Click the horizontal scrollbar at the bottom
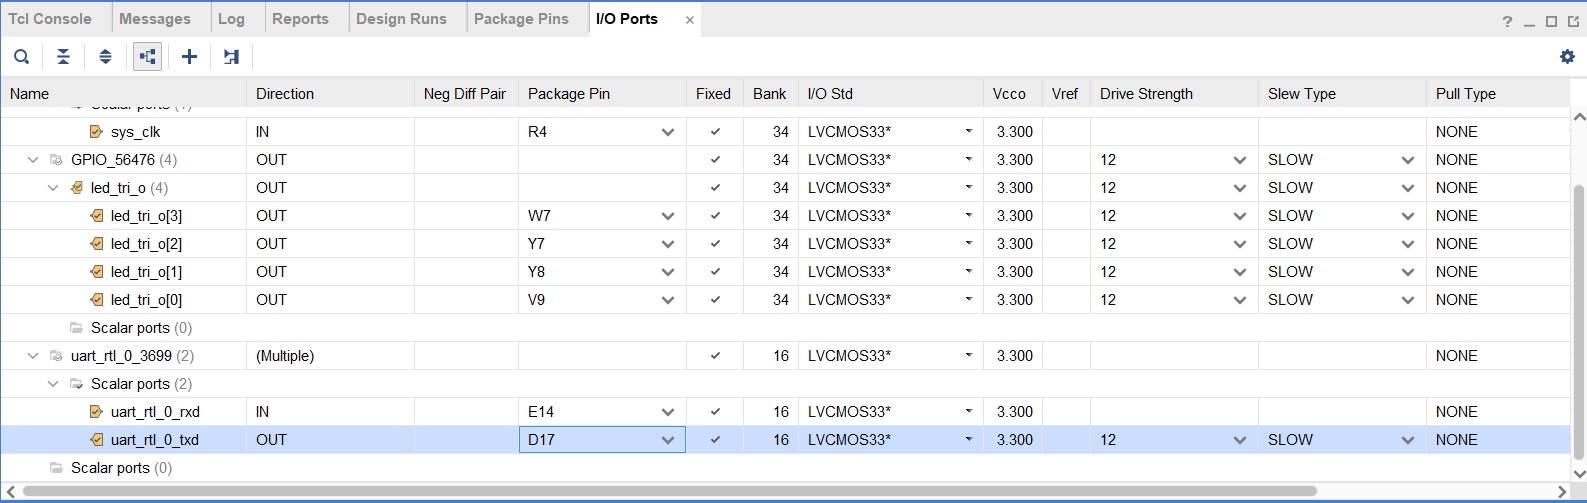The width and height of the screenshot is (1587, 503). (x=670, y=491)
